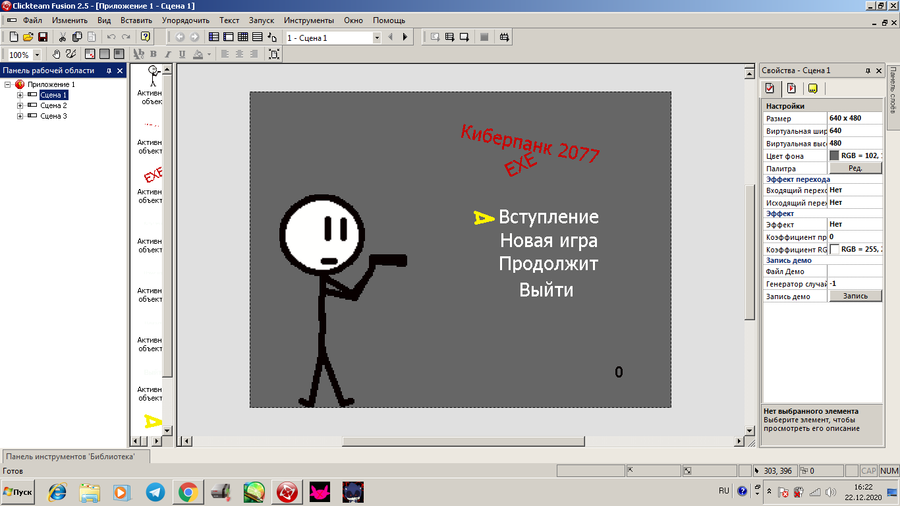900x506 pixels.
Task: Open the 100% zoom level dropdown
Action: [x=37, y=55]
